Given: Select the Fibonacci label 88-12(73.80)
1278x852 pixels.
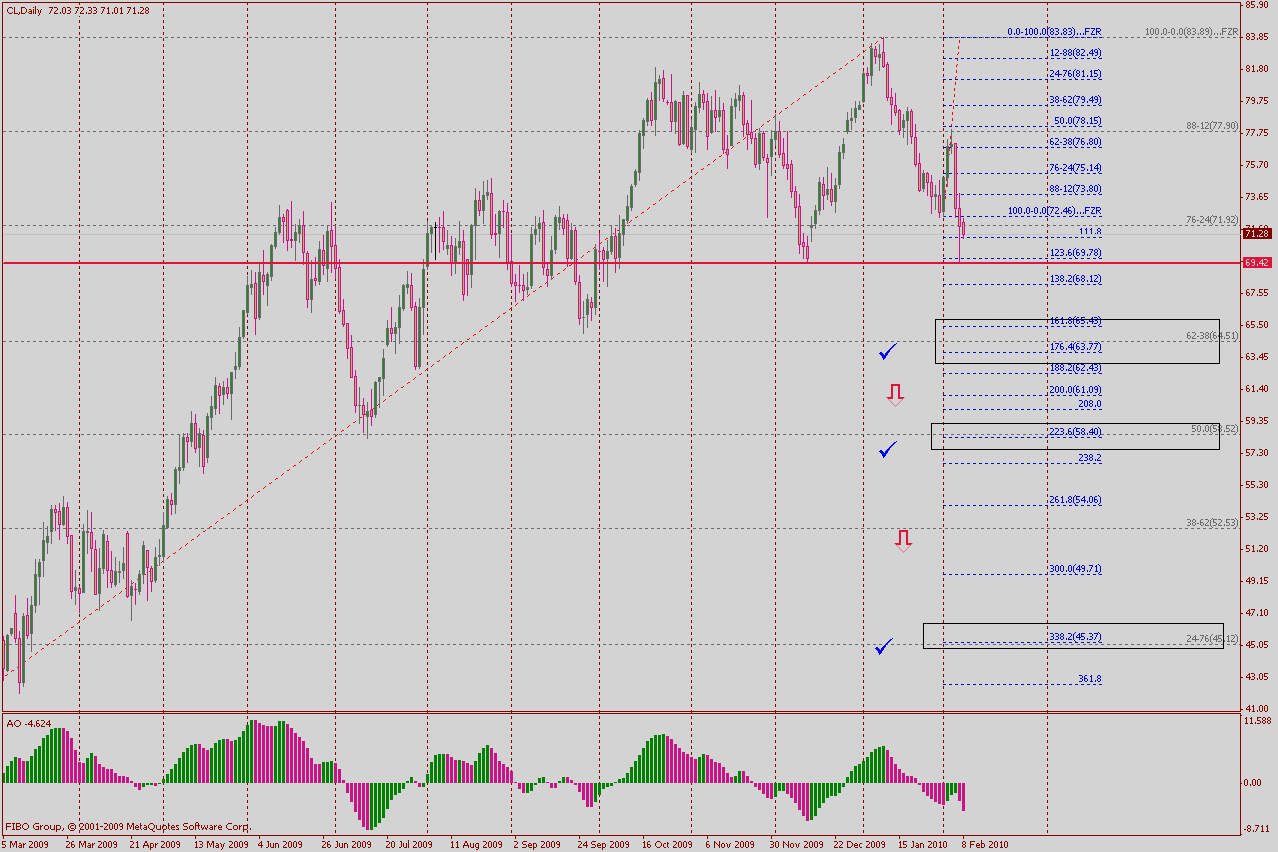Looking at the screenshot, I should click(1075, 189).
